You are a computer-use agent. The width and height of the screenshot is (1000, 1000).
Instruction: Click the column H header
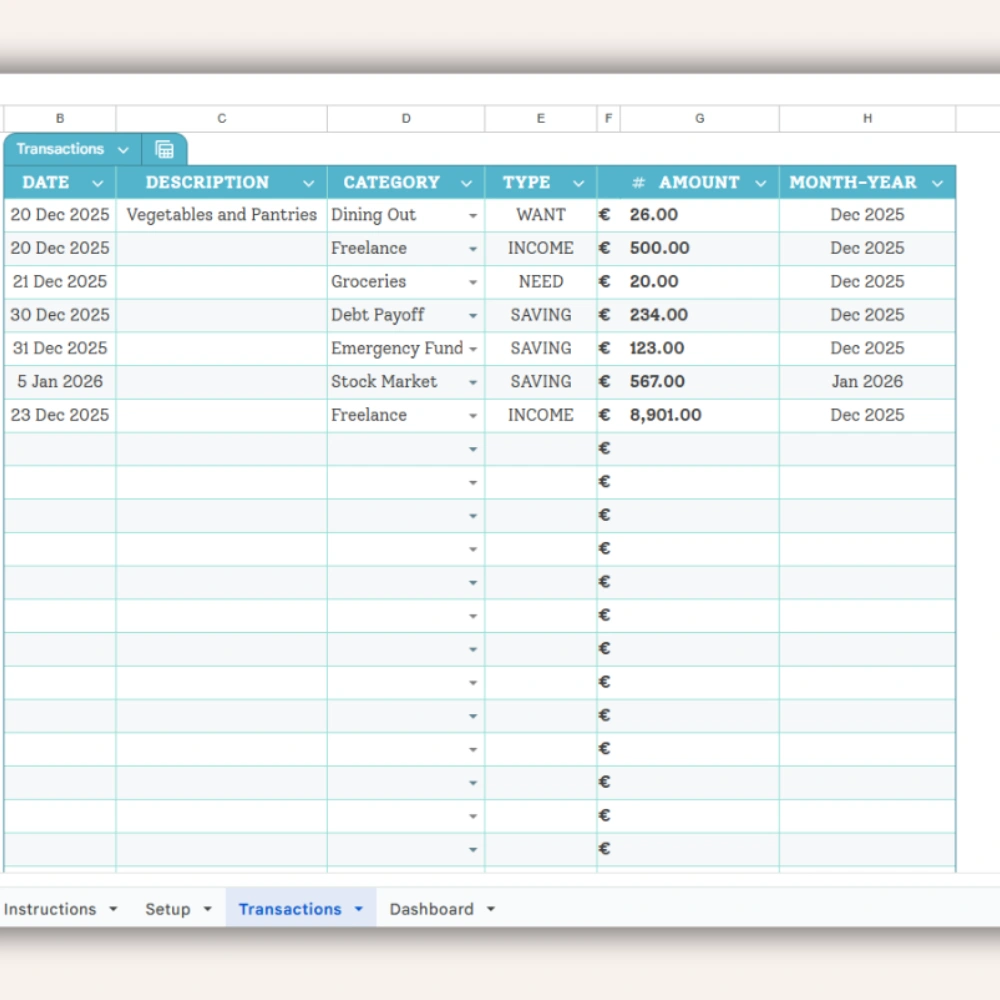866,117
